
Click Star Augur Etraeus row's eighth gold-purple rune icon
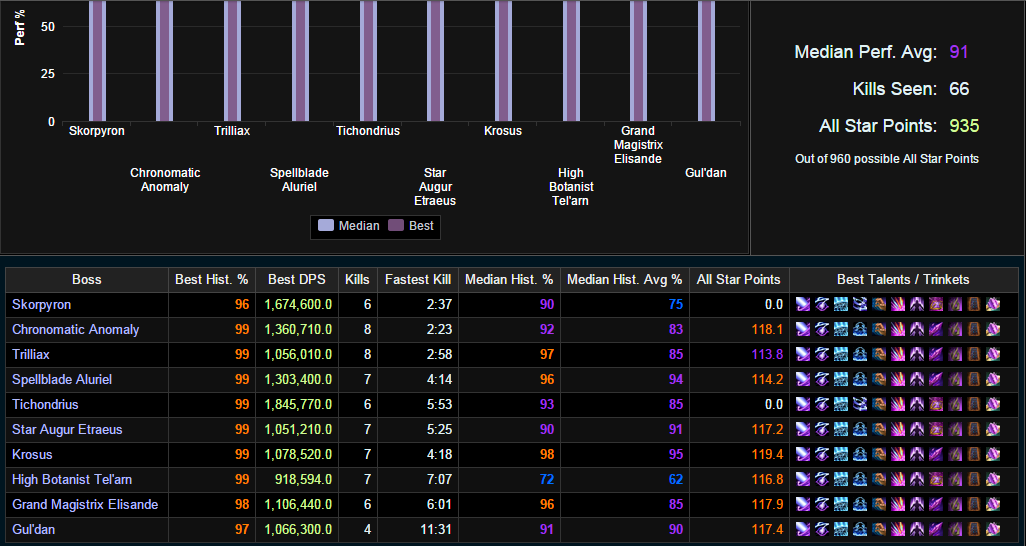[x=936, y=429]
